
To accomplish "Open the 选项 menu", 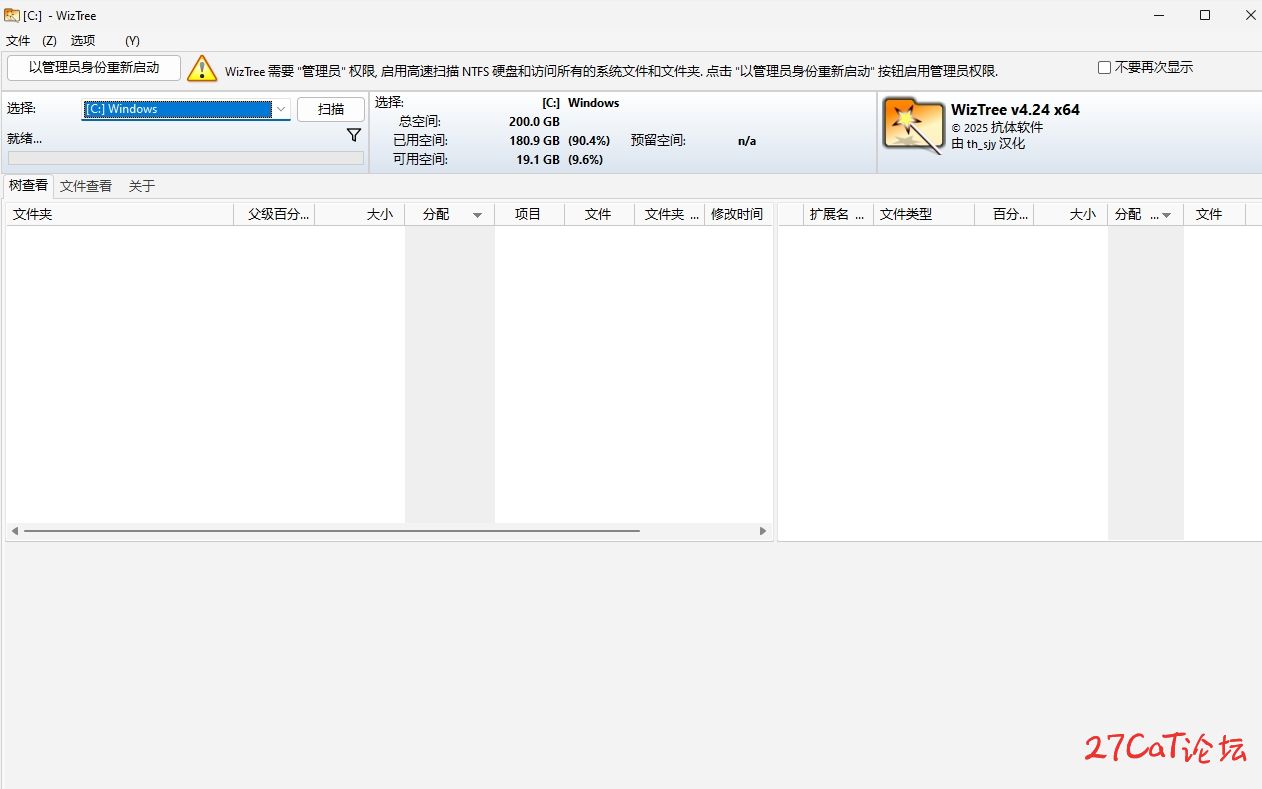I will coord(83,41).
